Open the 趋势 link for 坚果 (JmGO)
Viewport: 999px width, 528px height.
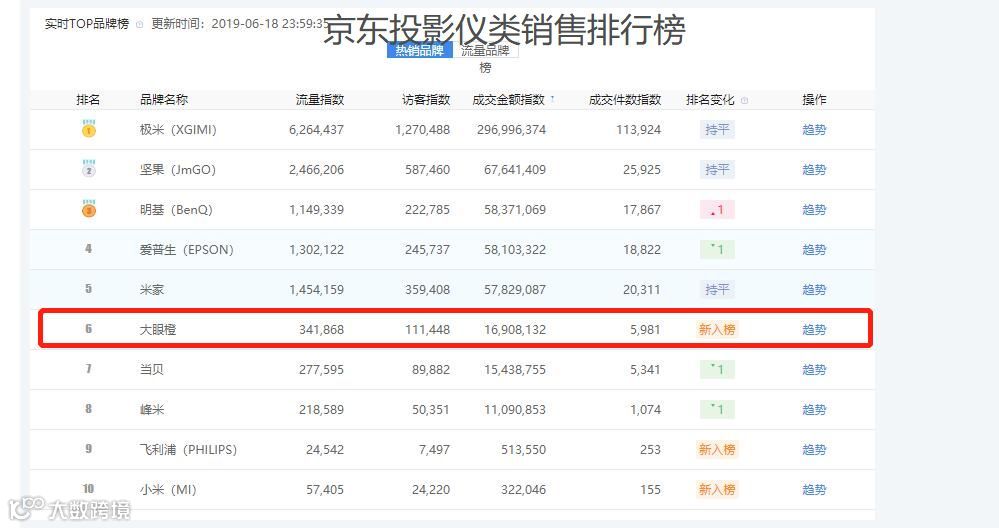click(x=814, y=170)
